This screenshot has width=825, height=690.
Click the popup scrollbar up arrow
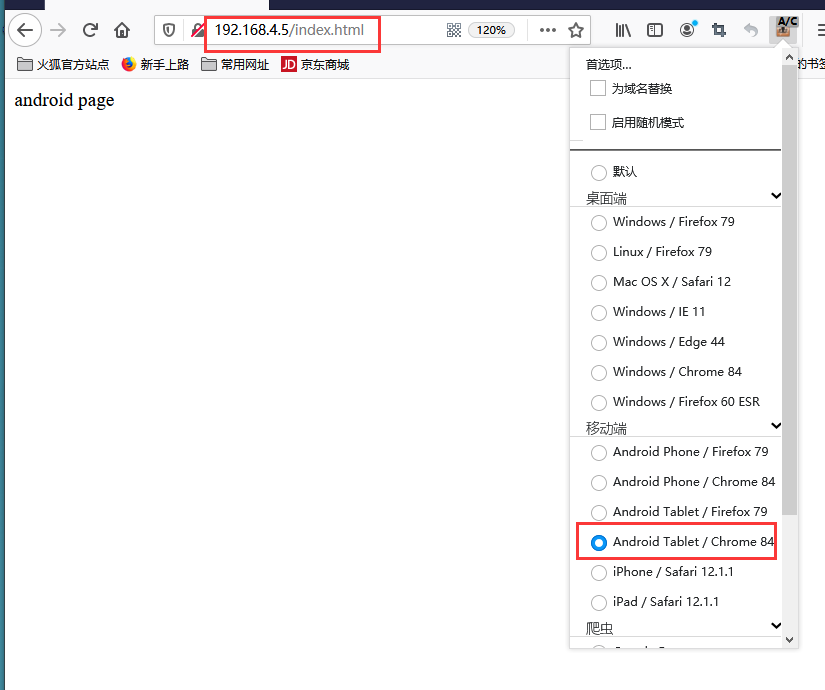click(789, 57)
